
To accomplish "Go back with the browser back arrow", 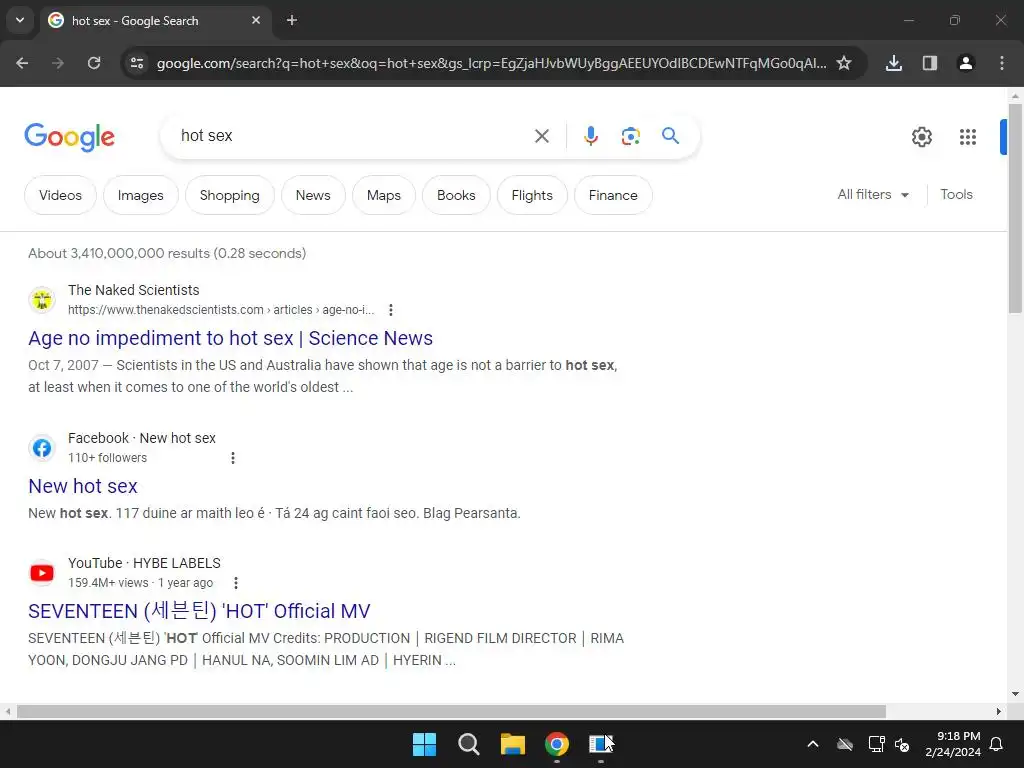I will (x=22, y=63).
